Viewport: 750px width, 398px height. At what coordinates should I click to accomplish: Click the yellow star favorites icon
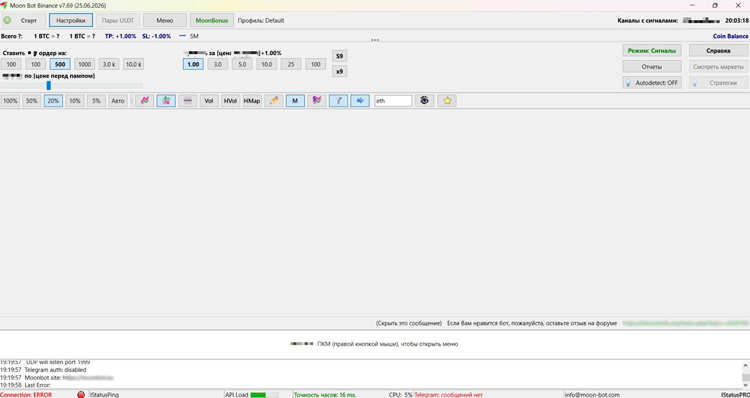coord(447,101)
